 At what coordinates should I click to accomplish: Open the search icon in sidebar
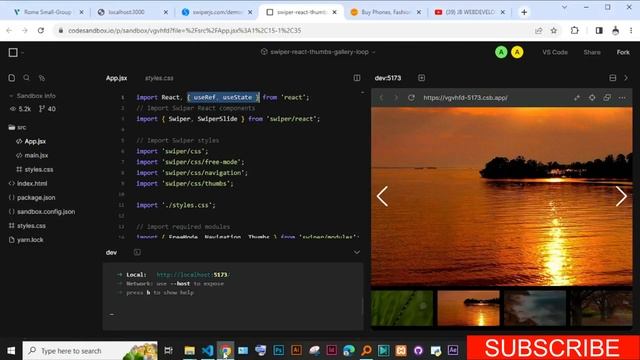[27, 78]
